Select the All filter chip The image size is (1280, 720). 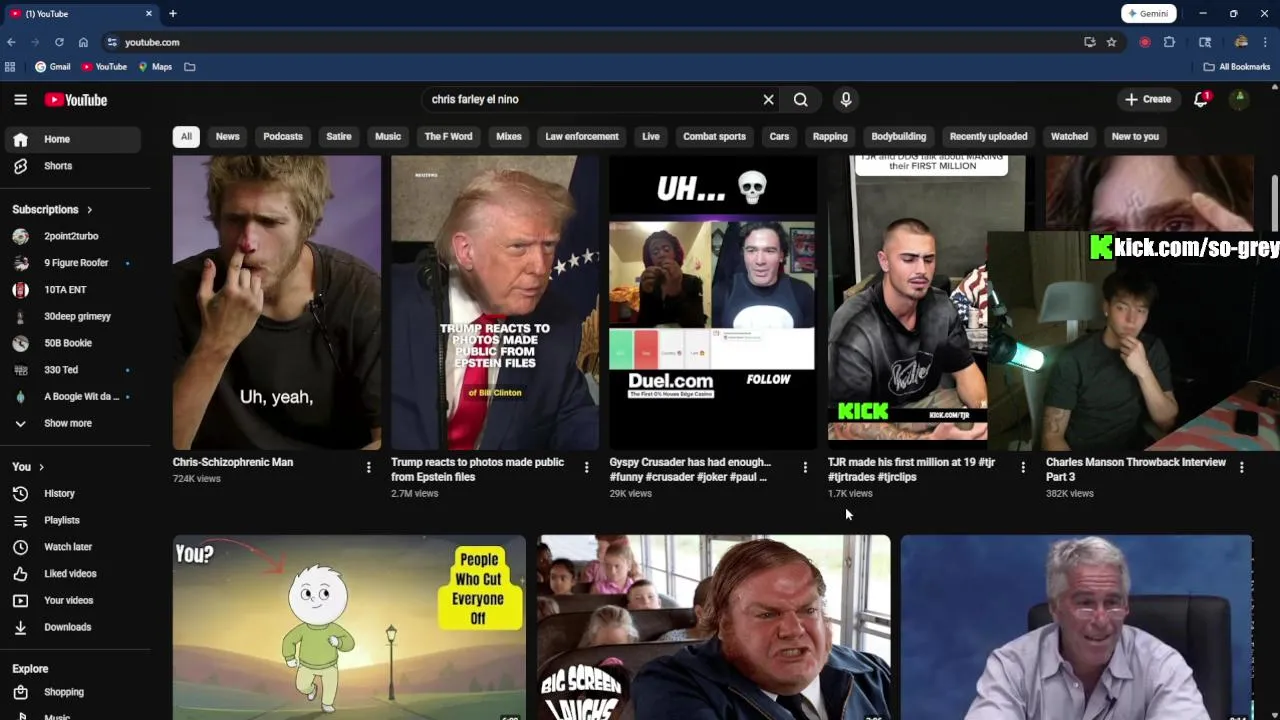pos(186,136)
